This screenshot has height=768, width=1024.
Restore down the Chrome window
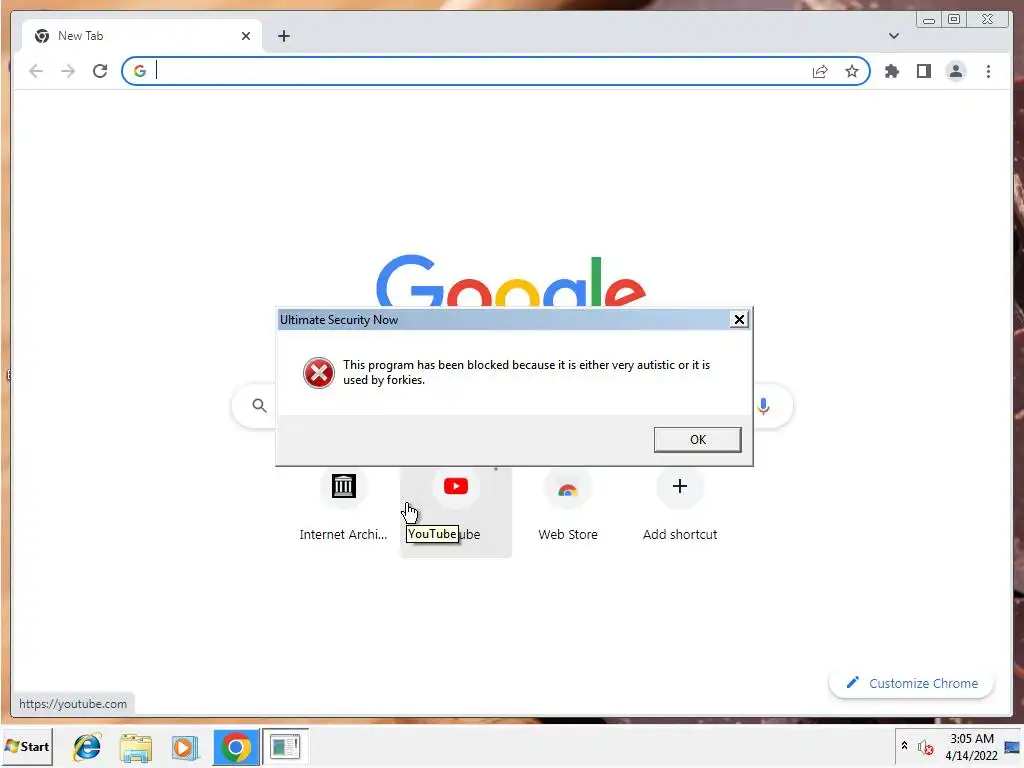[x=954, y=20]
